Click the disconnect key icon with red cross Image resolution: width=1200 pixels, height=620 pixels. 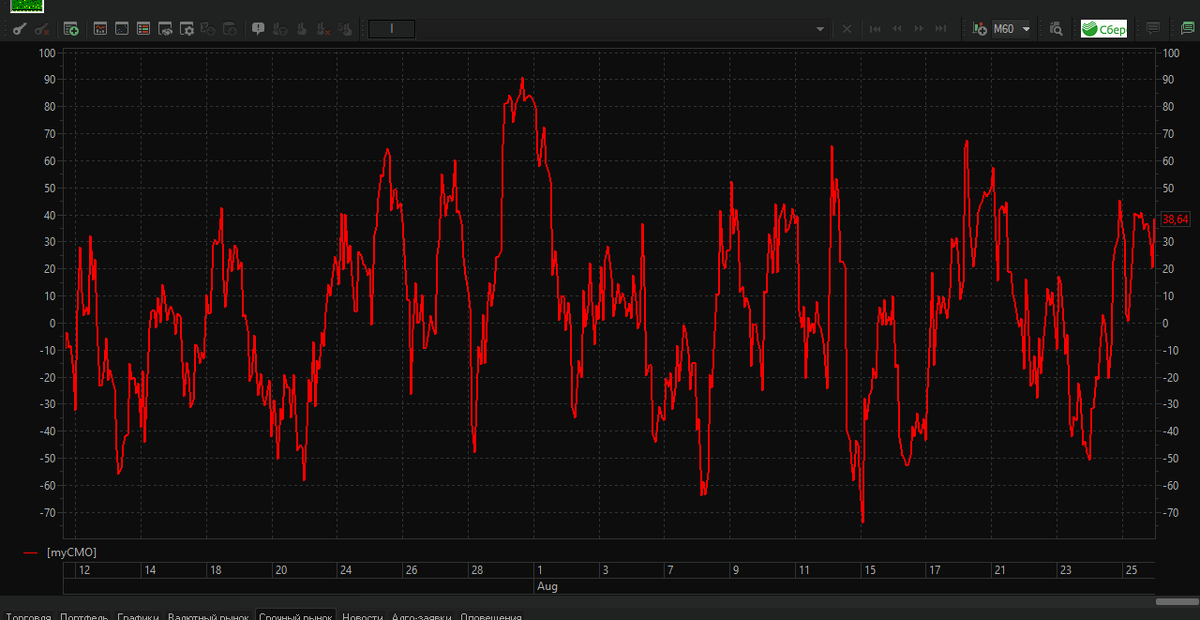click(41, 29)
